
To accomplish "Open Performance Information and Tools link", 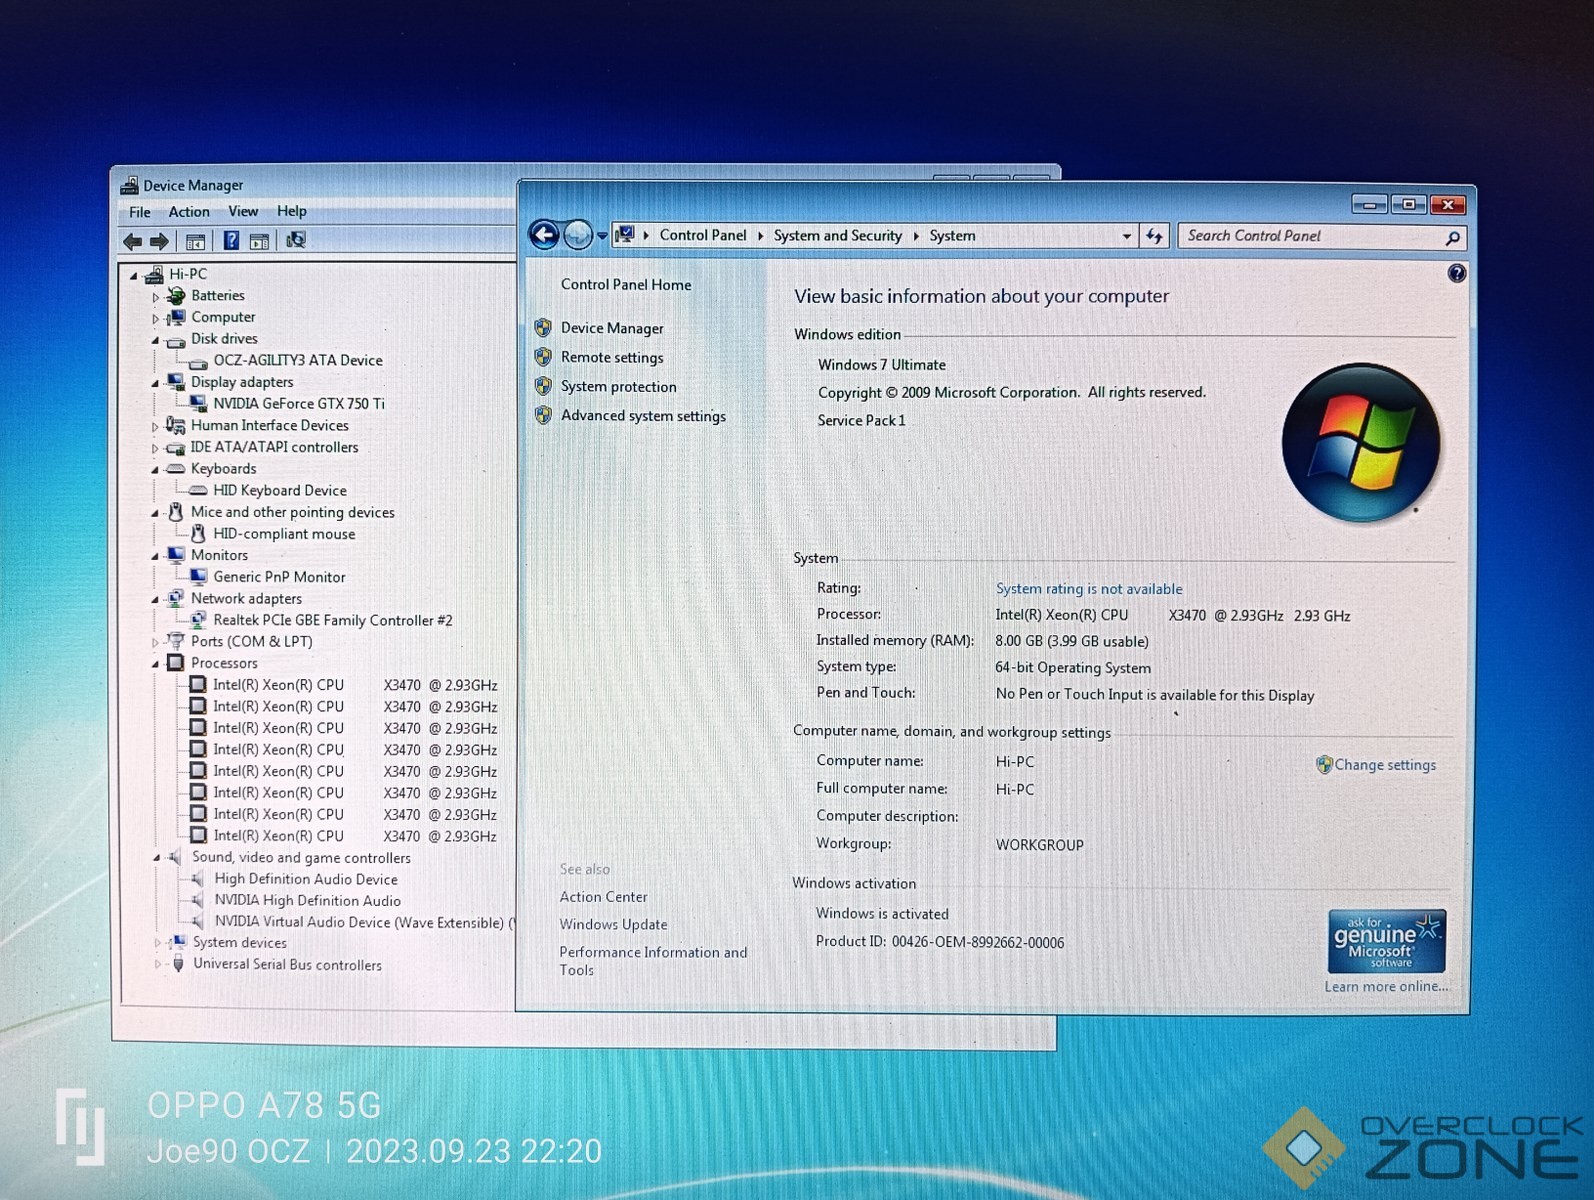I will [x=653, y=961].
